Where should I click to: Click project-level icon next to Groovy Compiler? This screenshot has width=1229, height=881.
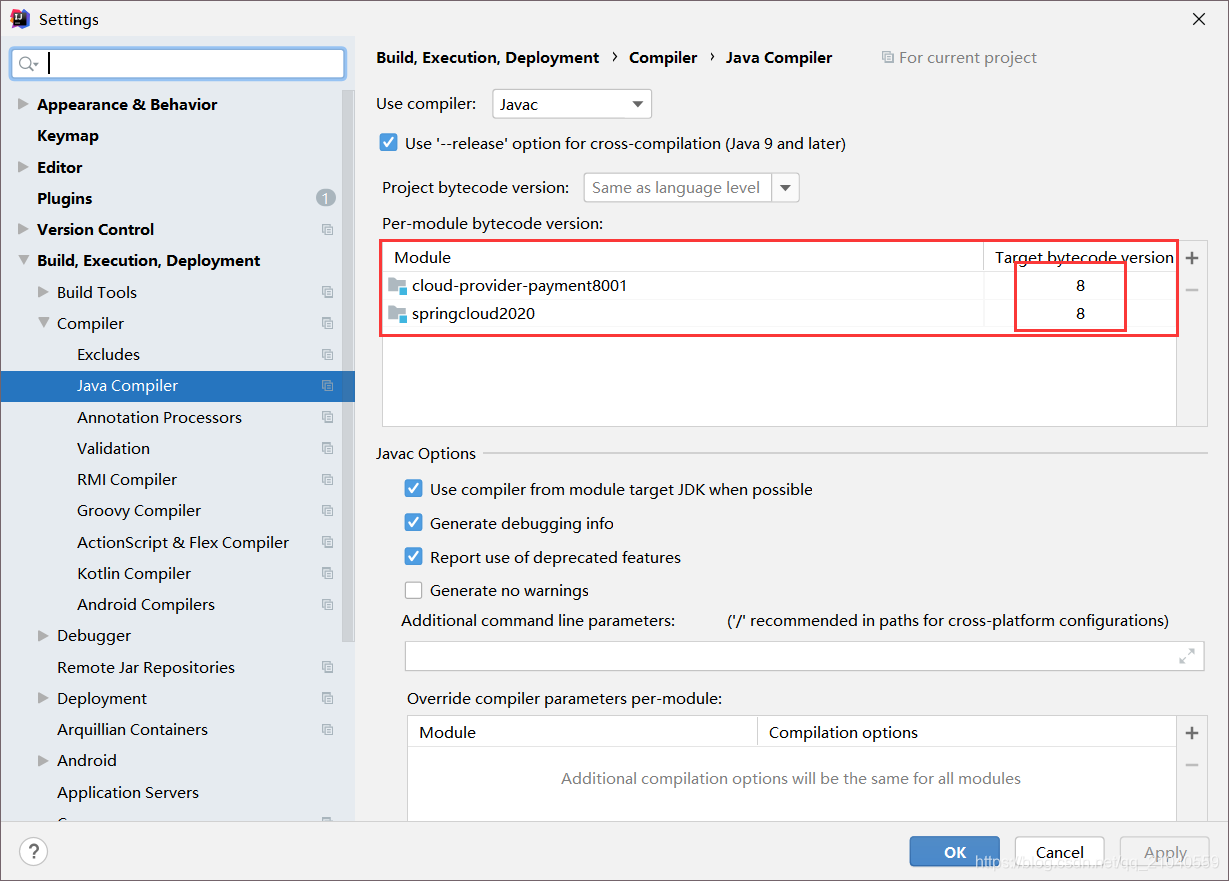[x=327, y=511]
